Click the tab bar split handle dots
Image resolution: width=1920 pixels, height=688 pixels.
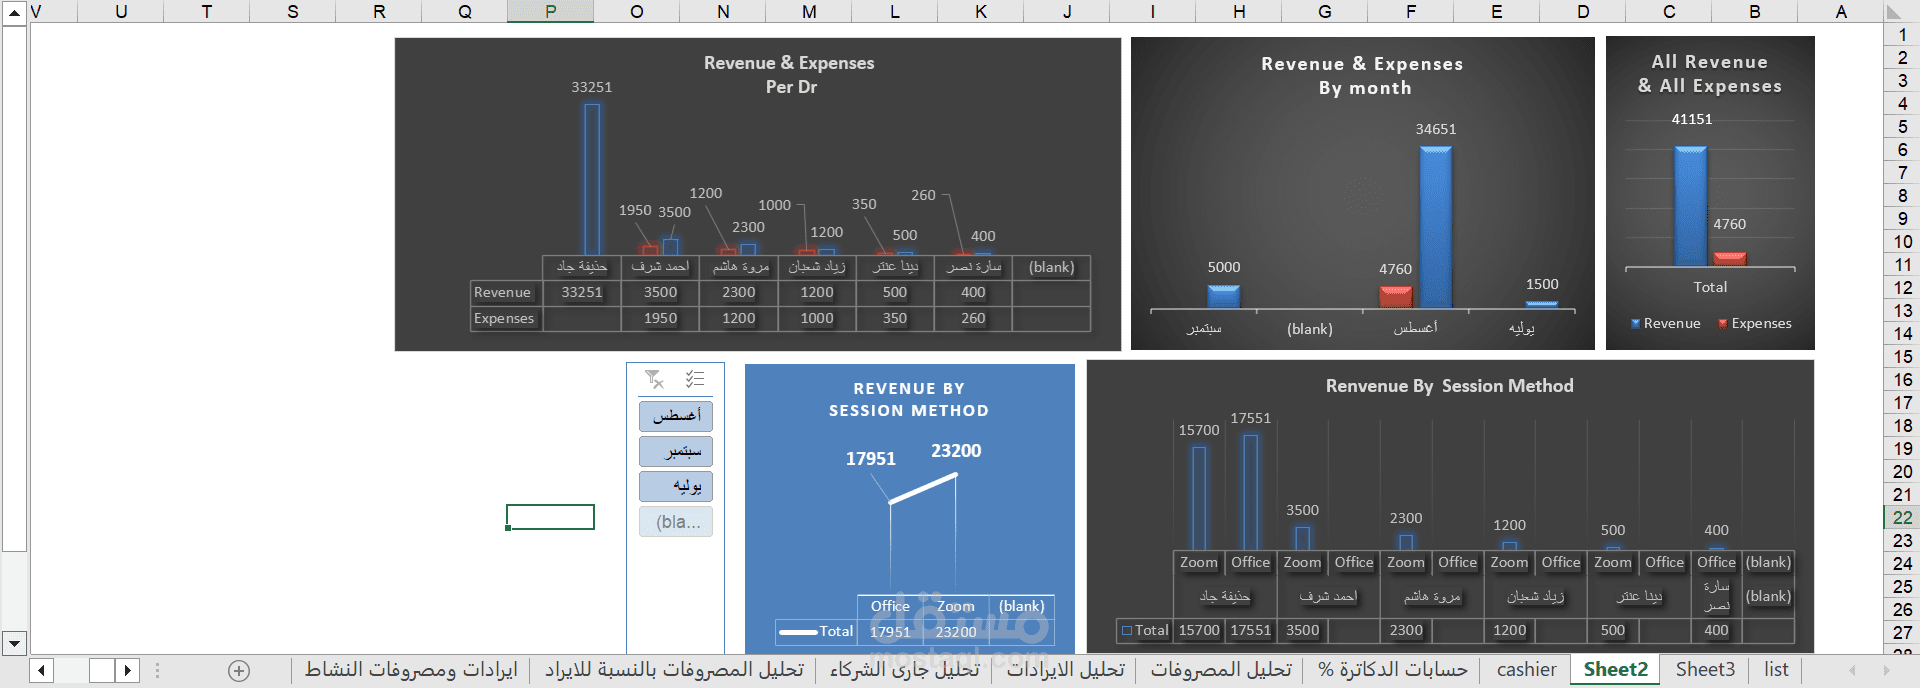tap(157, 670)
